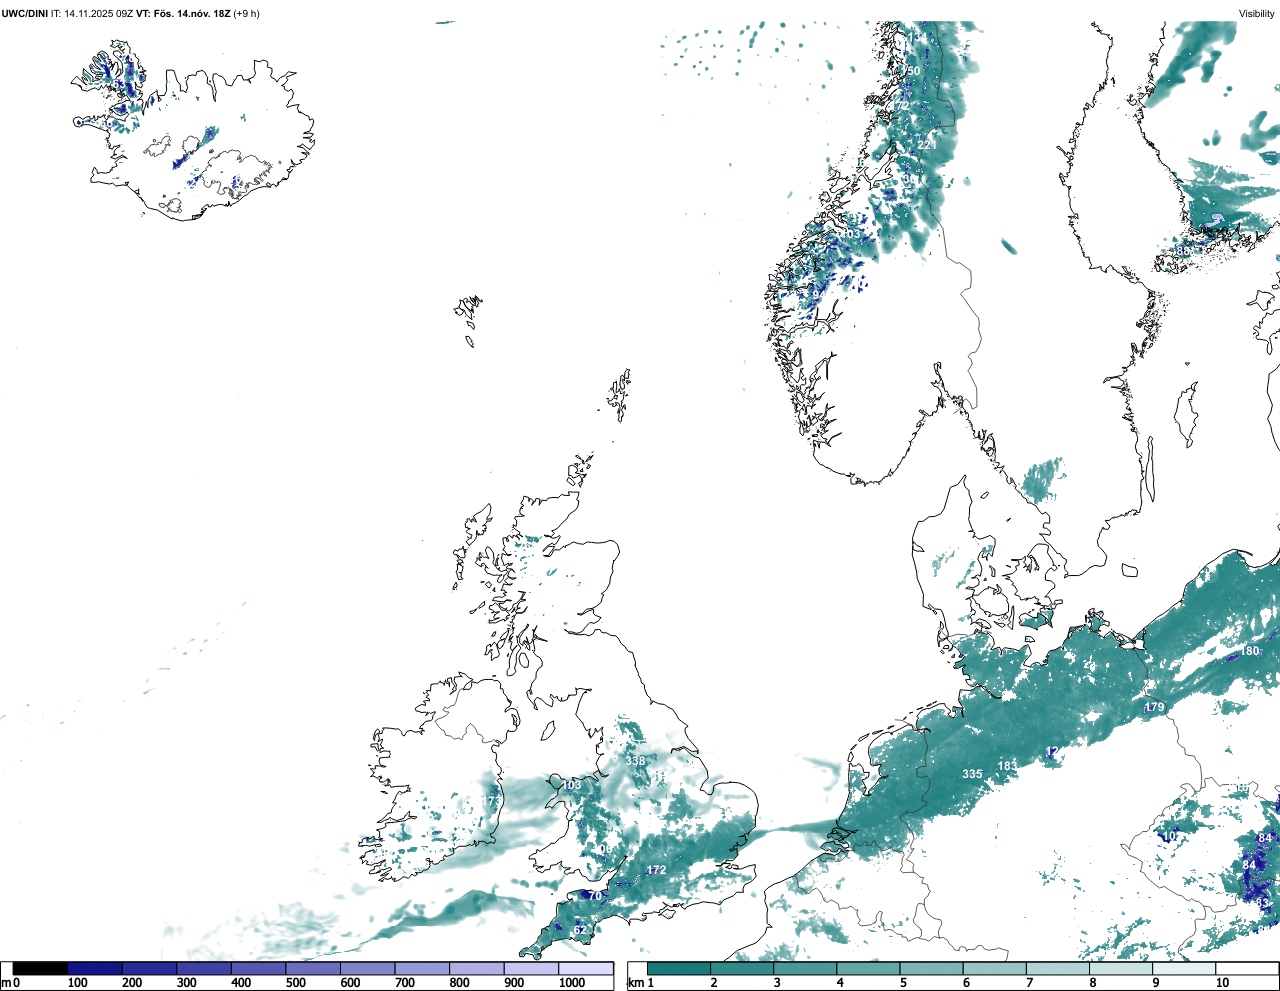This screenshot has width=1280, height=991.
Task: Click the 172 visibility value over southern England
Action: coord(656,870)
